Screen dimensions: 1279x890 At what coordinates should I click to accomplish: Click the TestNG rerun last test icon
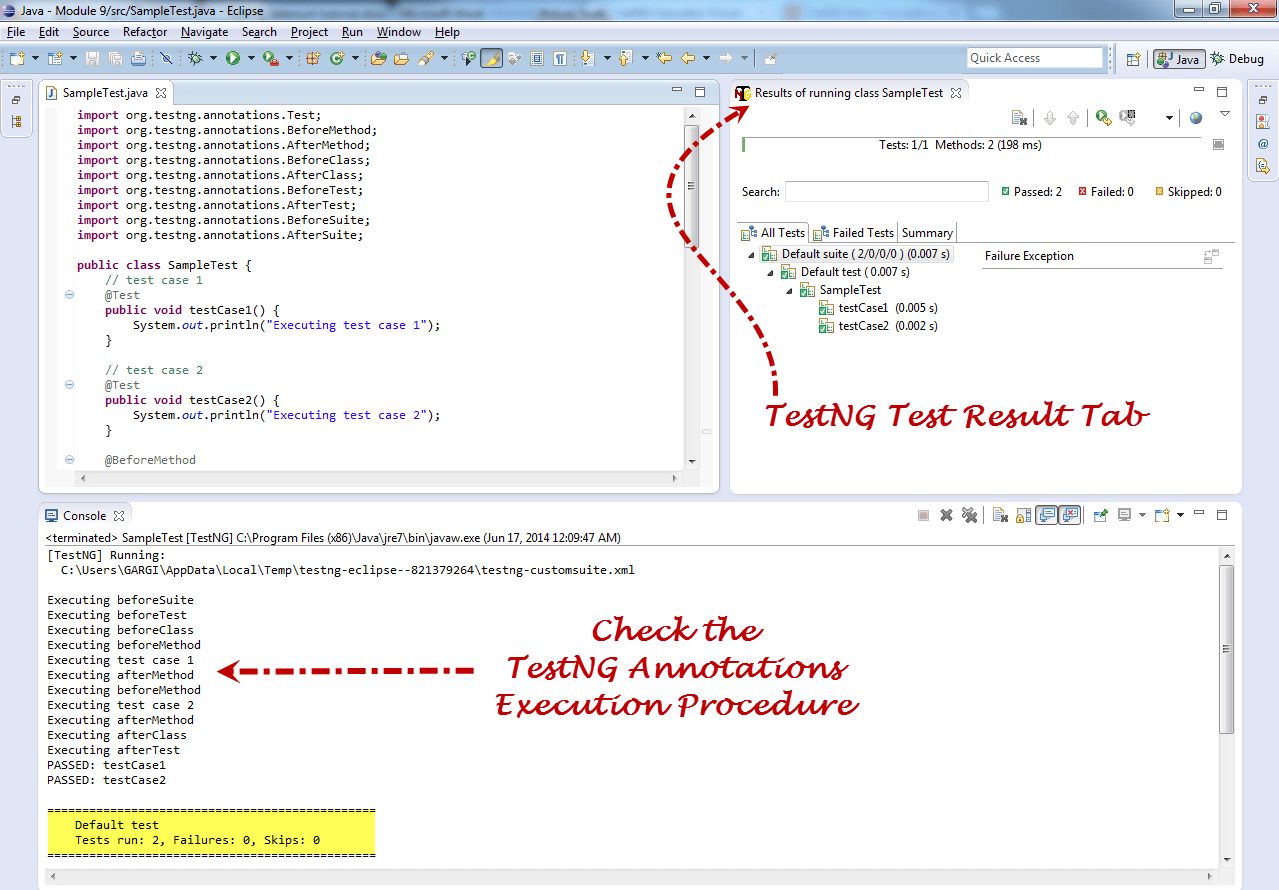(1103, 118)
